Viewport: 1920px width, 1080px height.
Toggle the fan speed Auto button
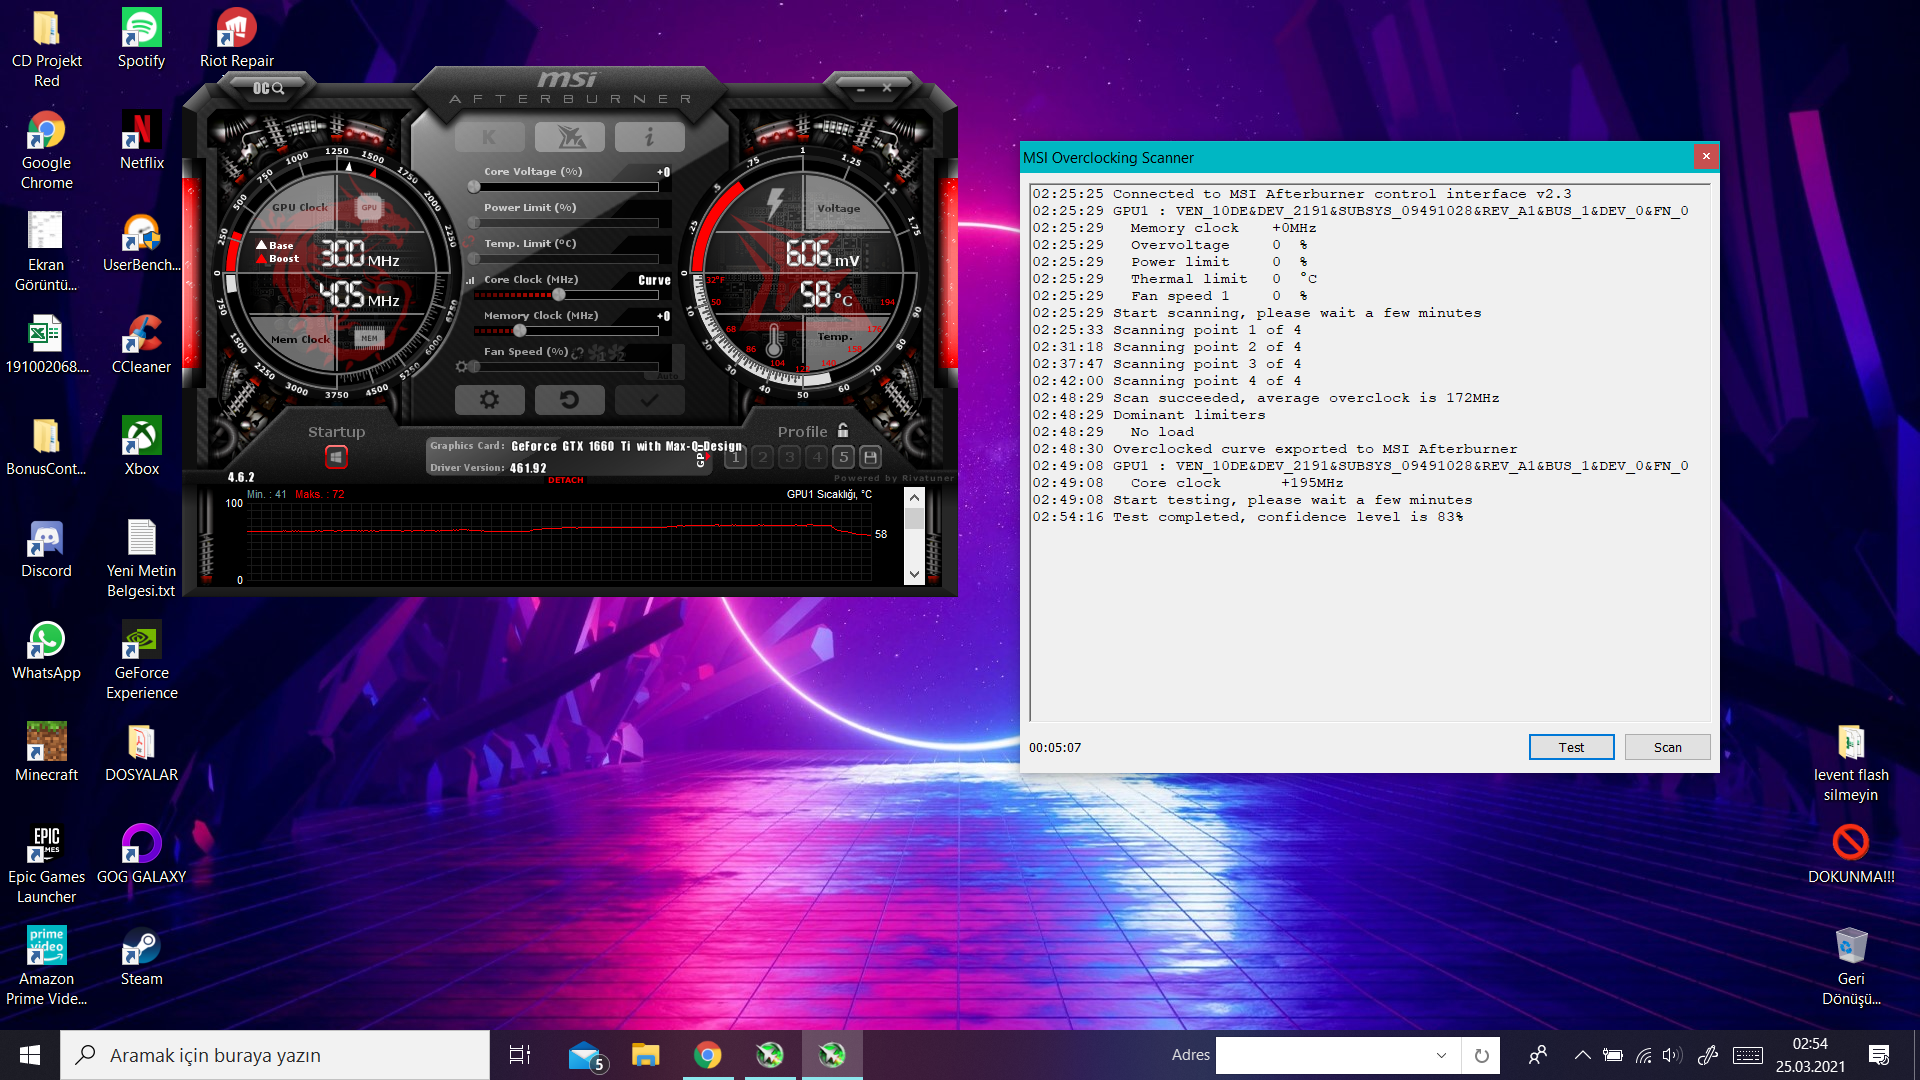[x=668, y=376]
